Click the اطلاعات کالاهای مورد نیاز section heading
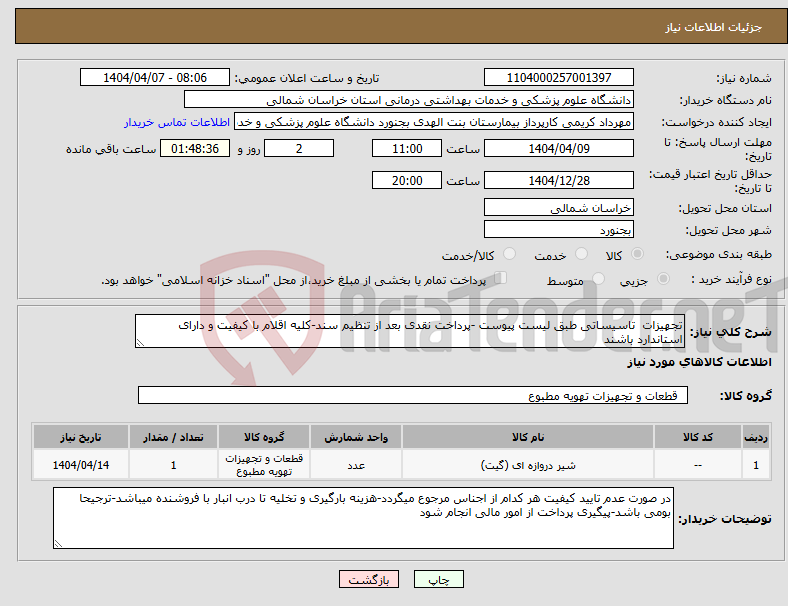This screenshot has width=788, height=606. [x=699, y=362]
